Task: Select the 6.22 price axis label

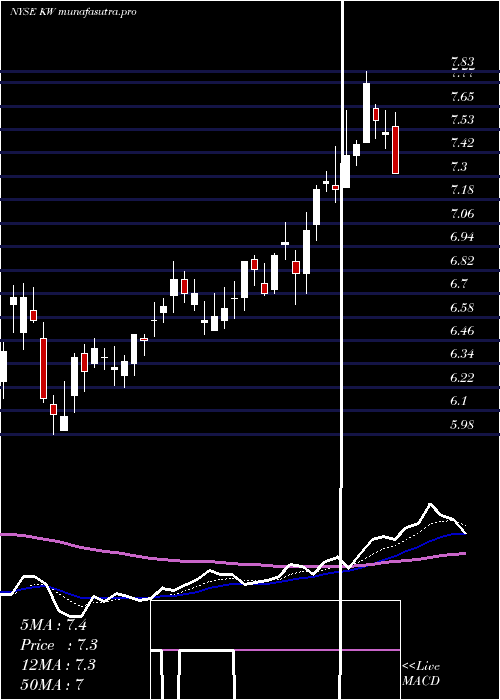Action: 462,377
